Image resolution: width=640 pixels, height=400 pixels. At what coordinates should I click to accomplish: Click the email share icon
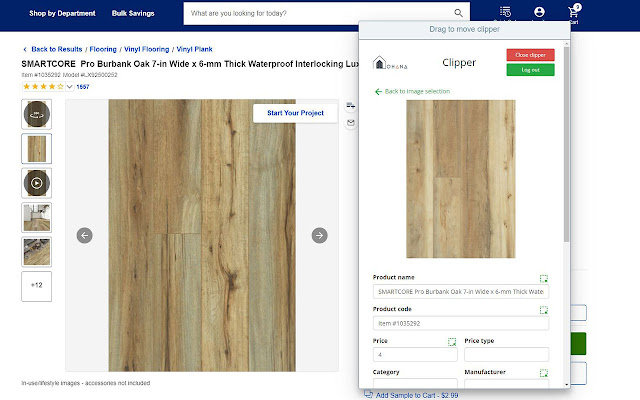click(351, 122)
